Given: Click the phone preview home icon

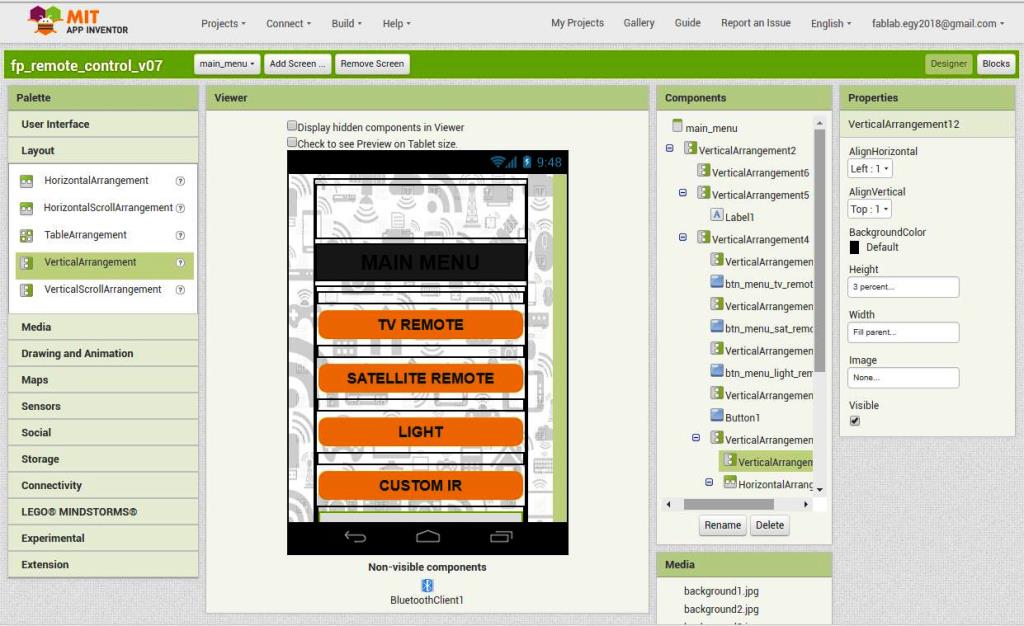Looking at the screenshot, I should pyautogui.click(x=428, y=537).
